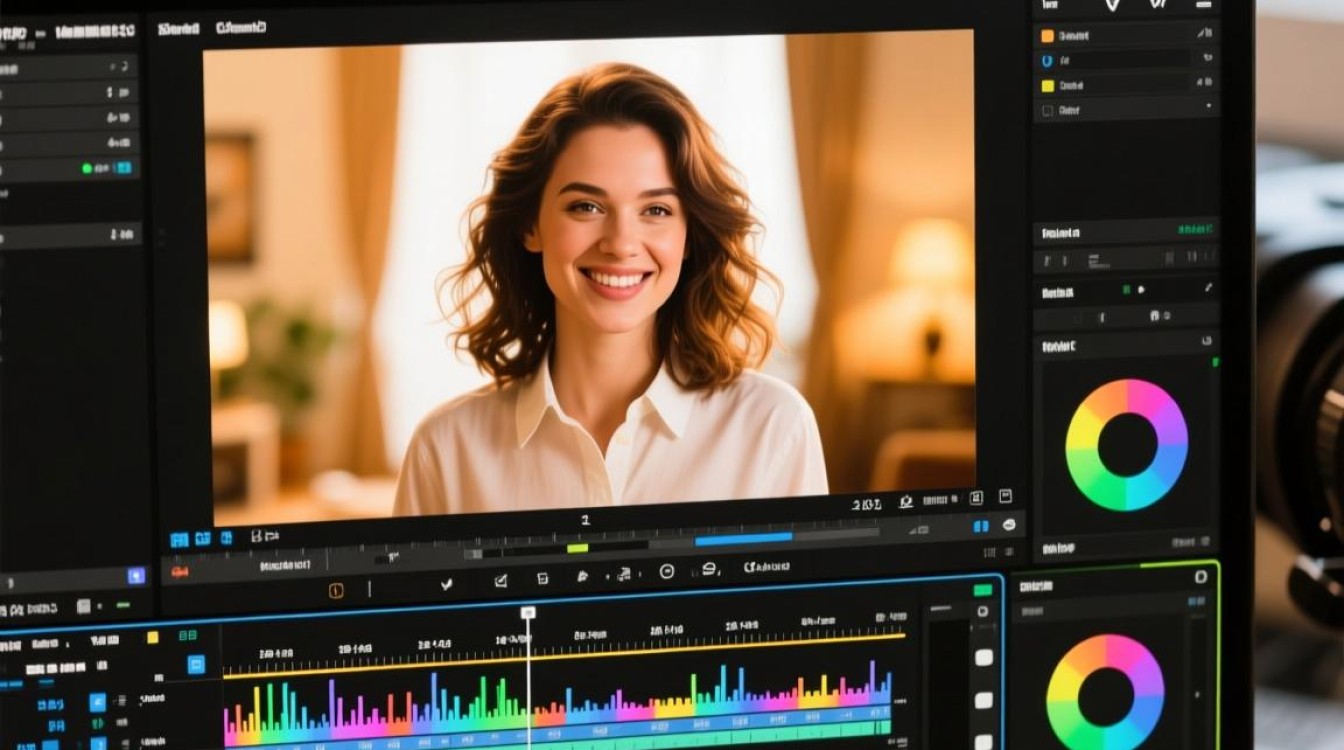Open the expand icon above the upper color wheel

(x=1206, y=342)
